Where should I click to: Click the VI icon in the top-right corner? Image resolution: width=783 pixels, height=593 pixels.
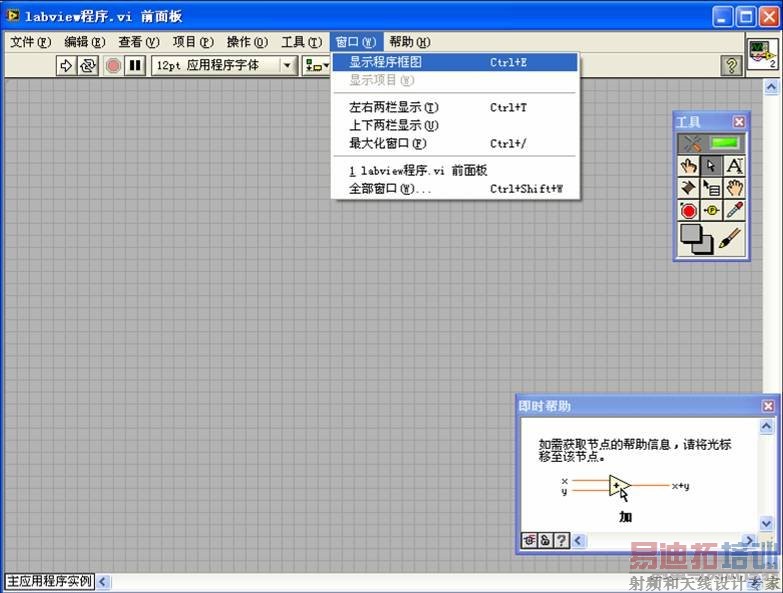tap(763, 54)
